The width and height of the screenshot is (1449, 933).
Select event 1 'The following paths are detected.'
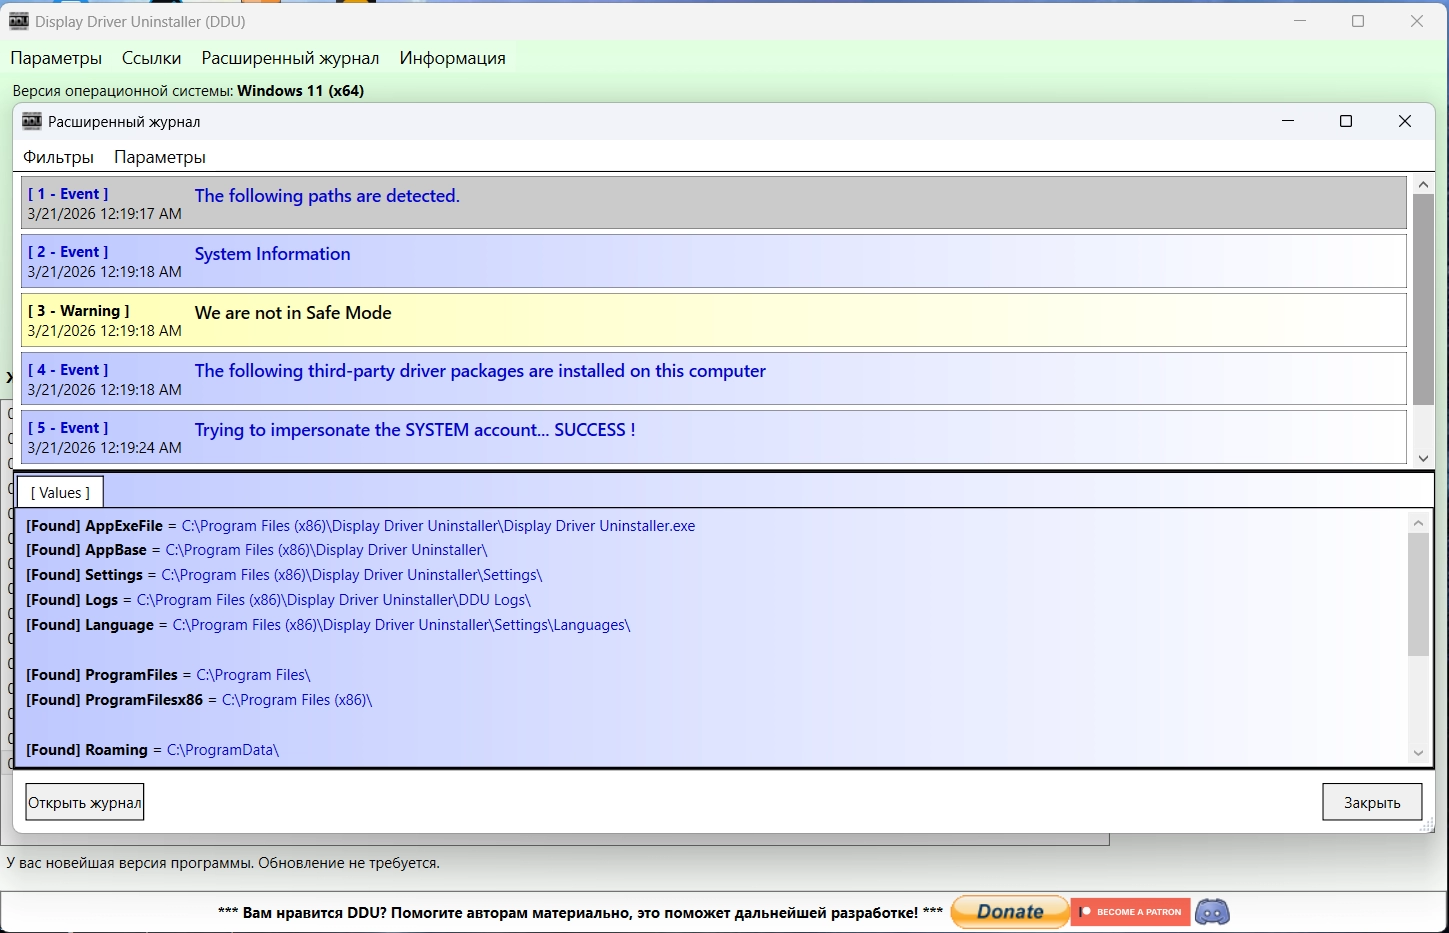tap(714, 203)
